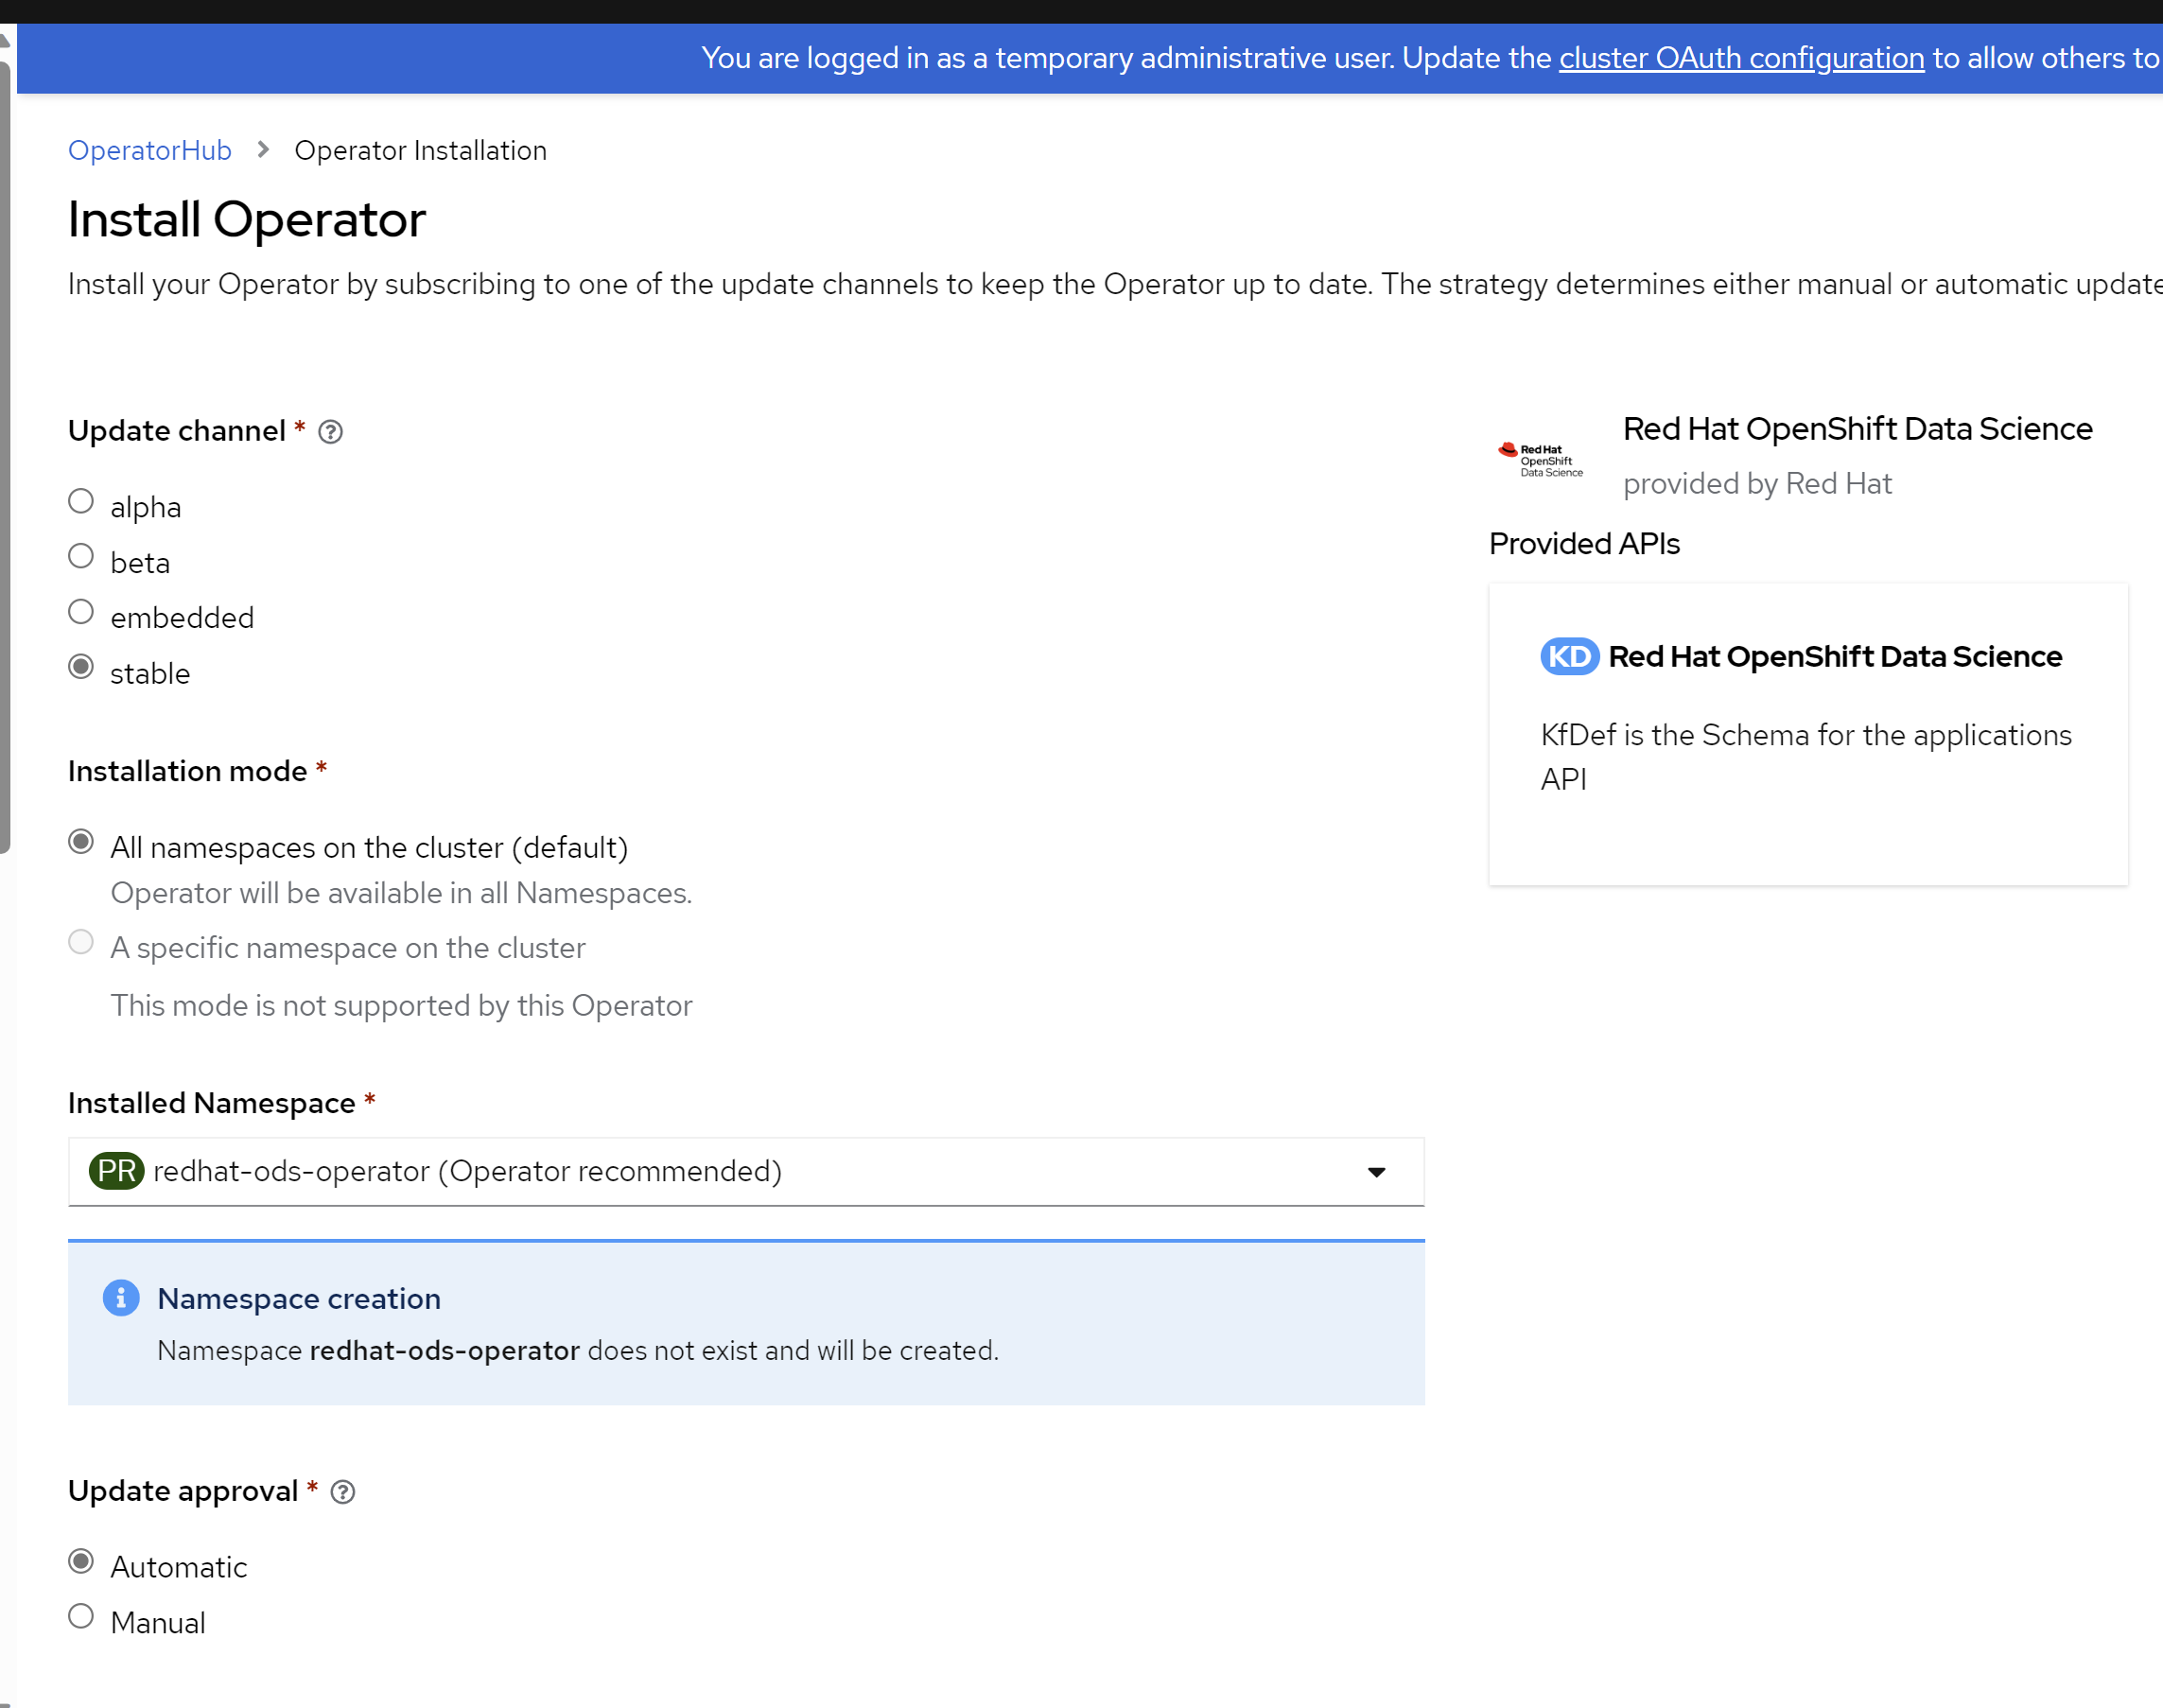
Task: Set update approval to Manual
Action: (x=81, y=1617)
